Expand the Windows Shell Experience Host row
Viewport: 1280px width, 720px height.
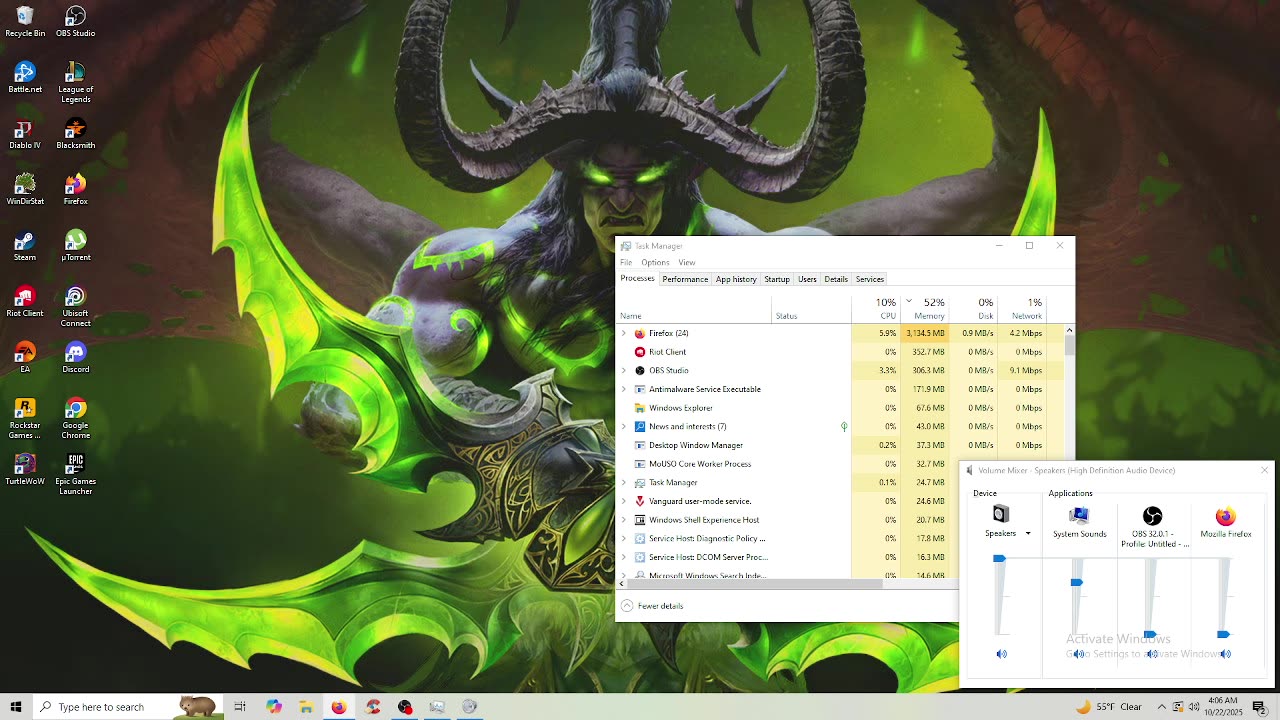pyautogui.click(x=624, y=520)
